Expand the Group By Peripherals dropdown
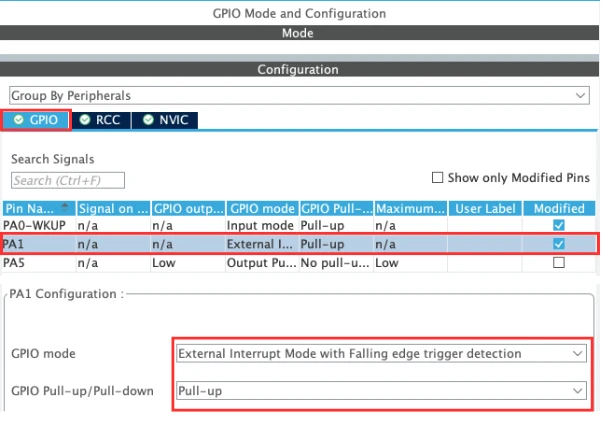The image size is (604, 422). [x=581, y=95]
